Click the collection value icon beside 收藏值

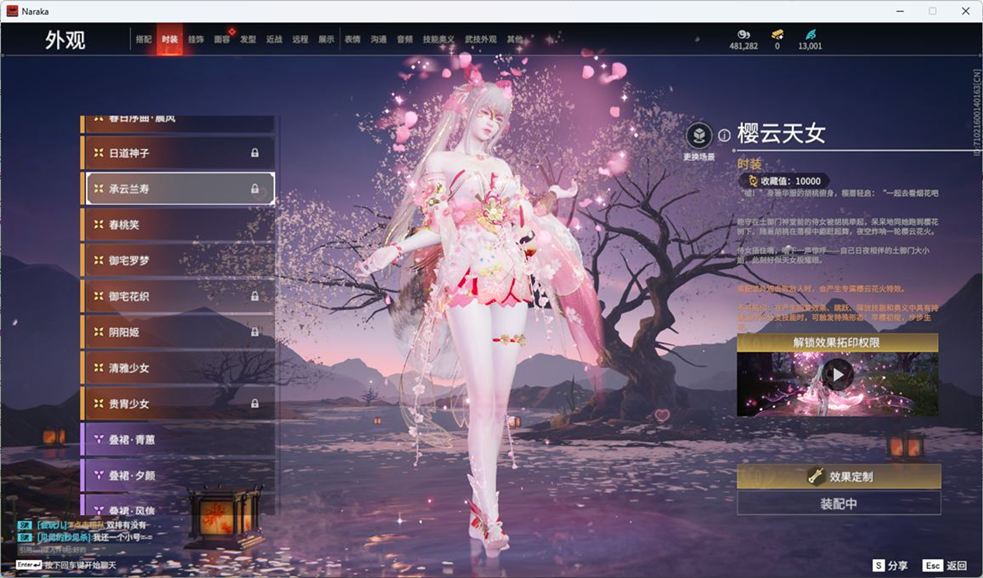752,181
